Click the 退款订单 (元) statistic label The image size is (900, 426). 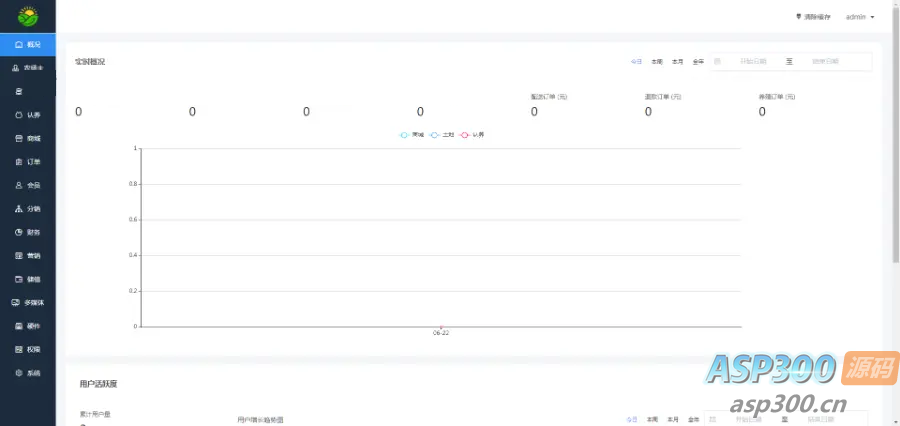663,97
